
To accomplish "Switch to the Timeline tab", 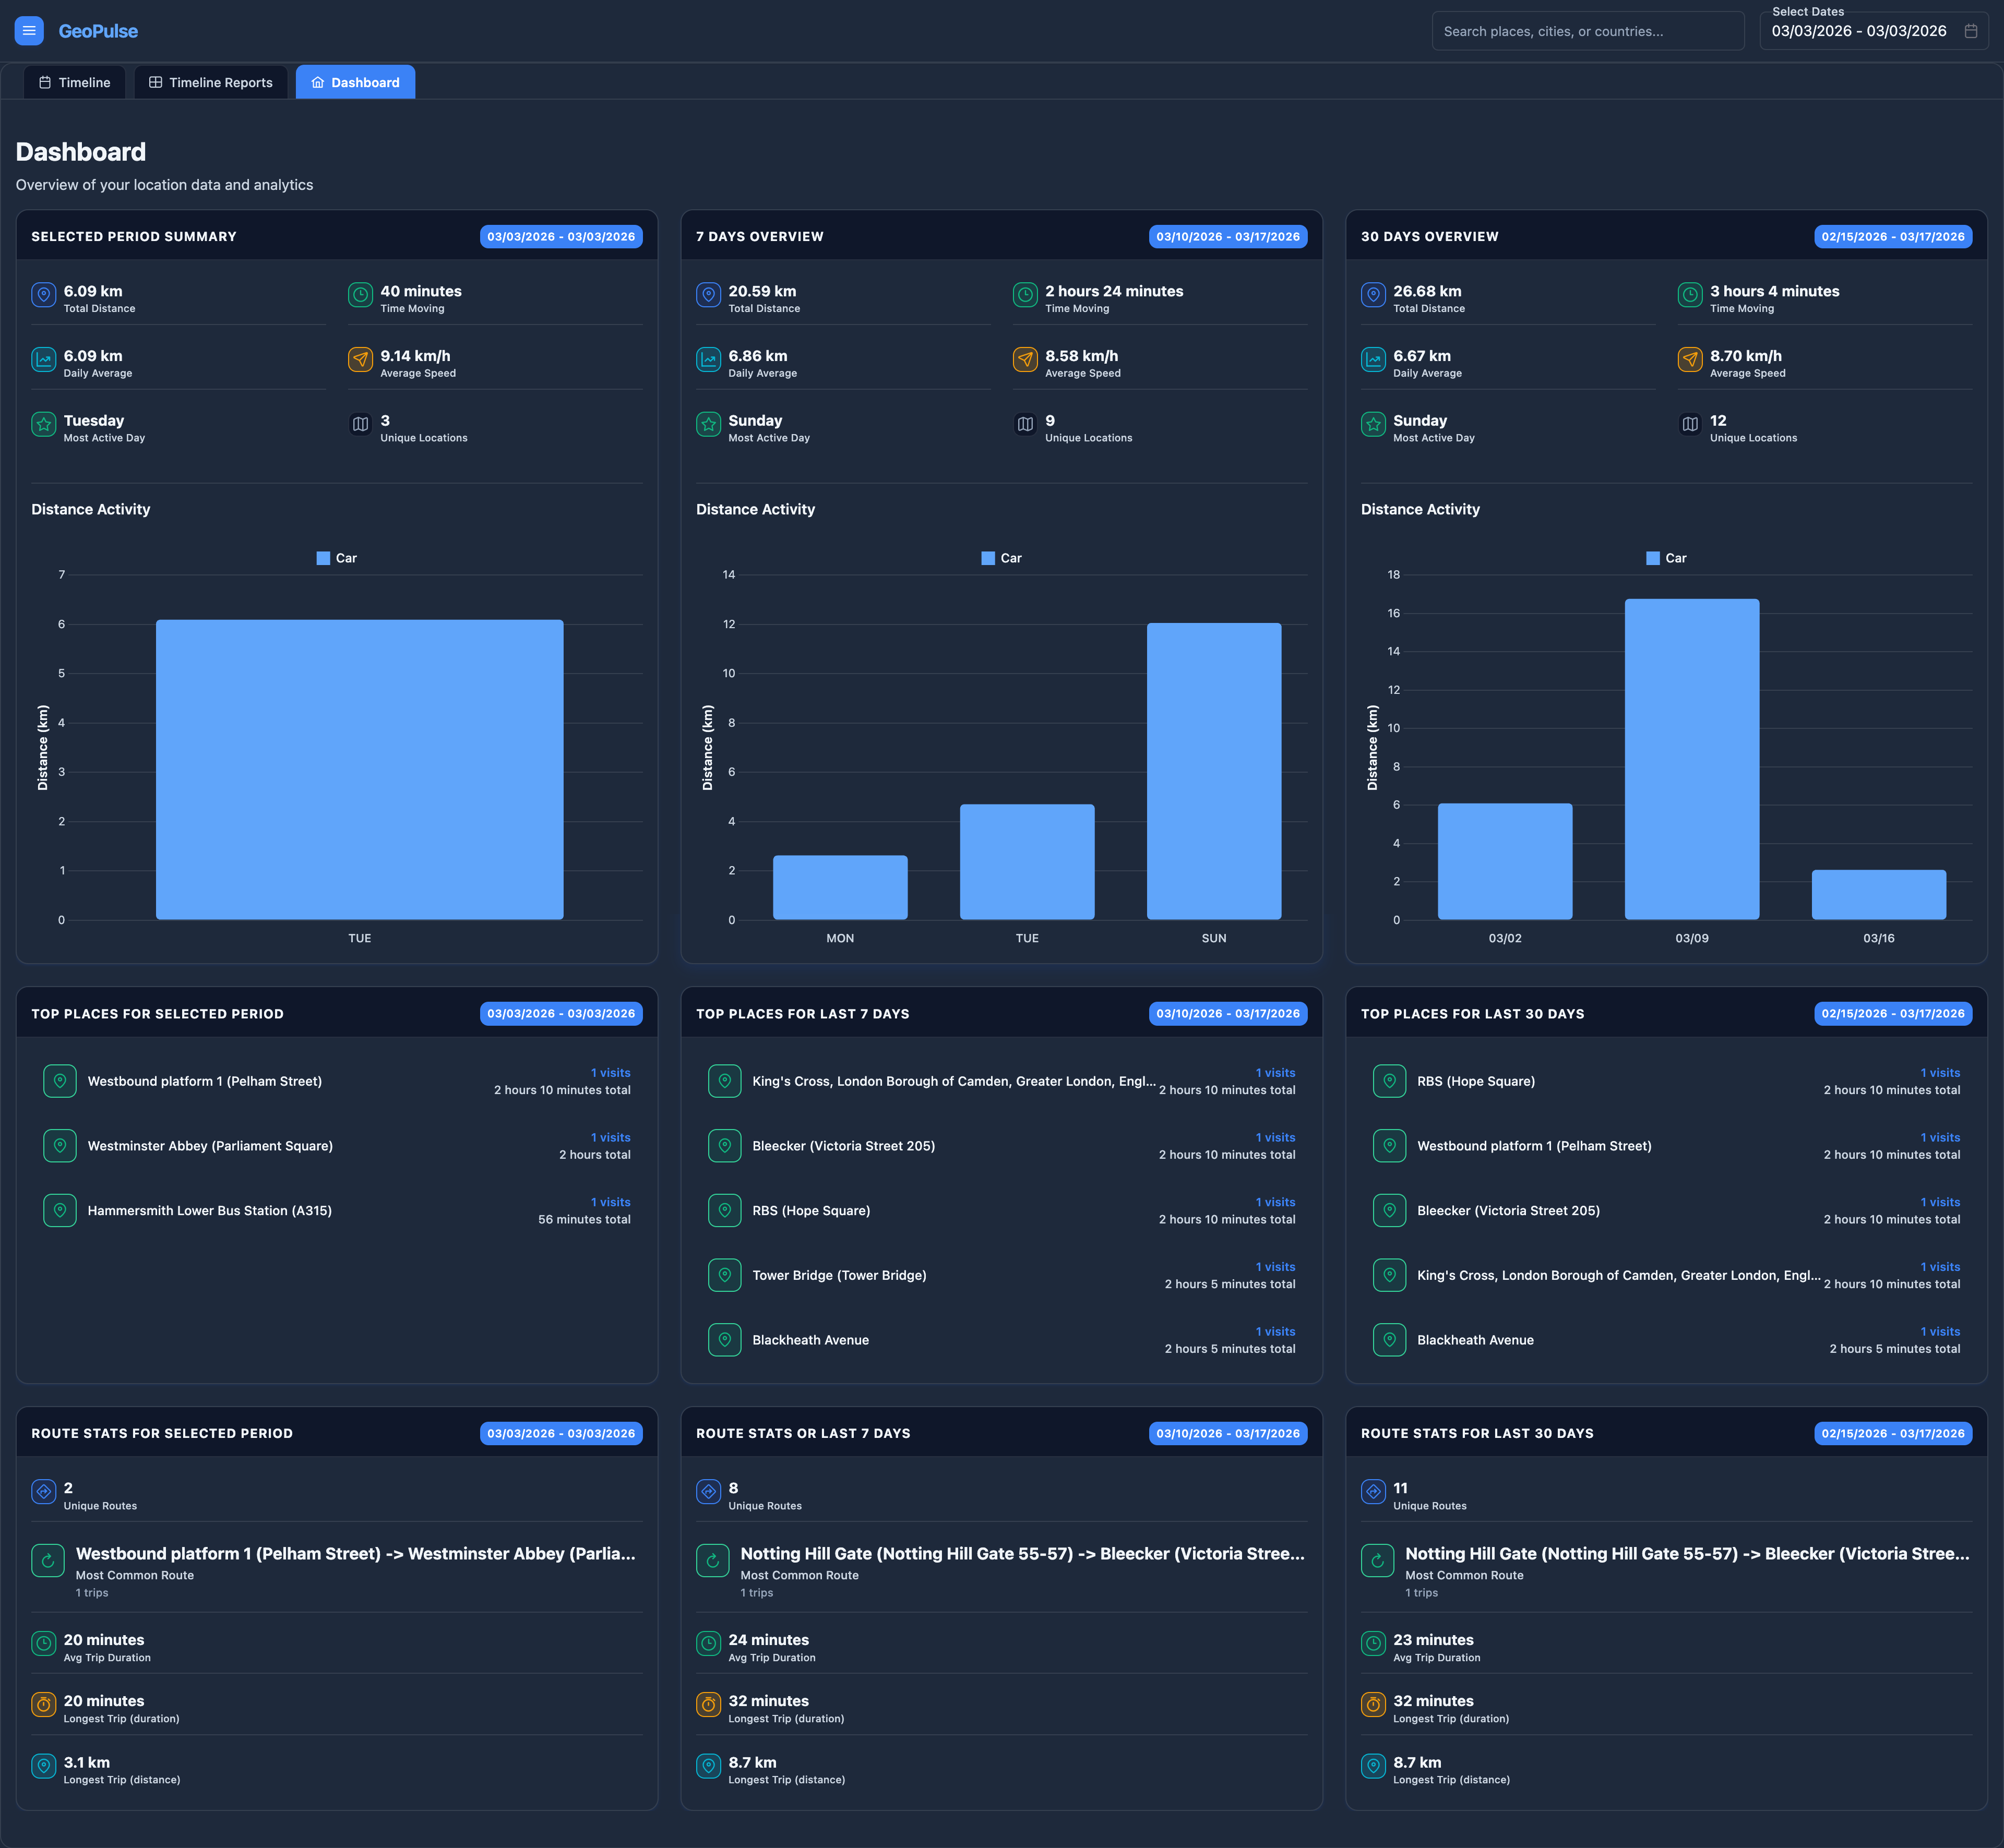I will 75,82.
